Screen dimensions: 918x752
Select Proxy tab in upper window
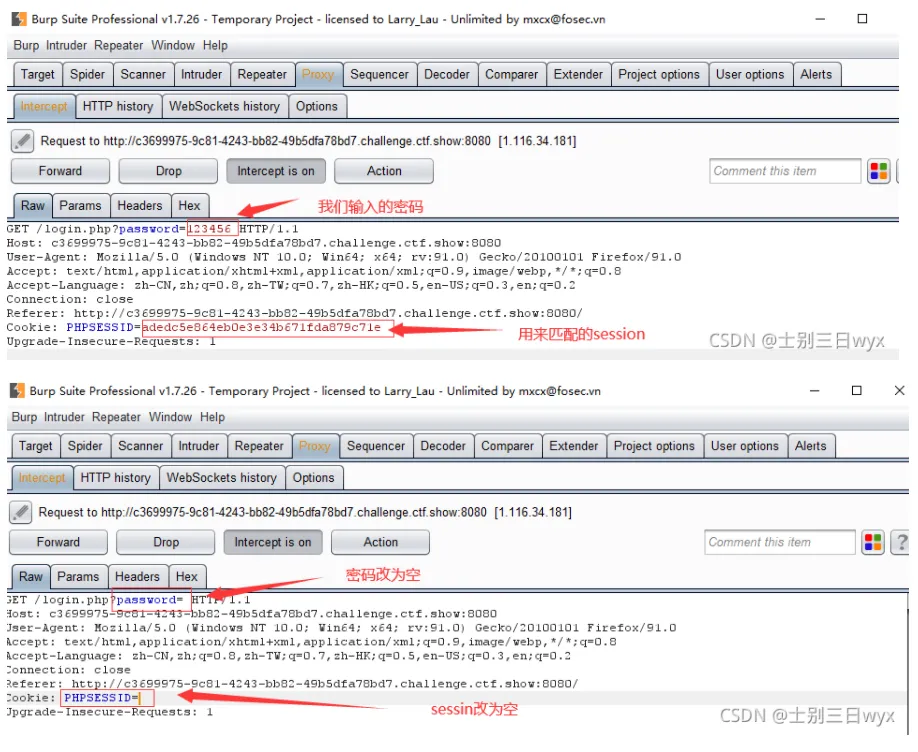click(318, 74)
